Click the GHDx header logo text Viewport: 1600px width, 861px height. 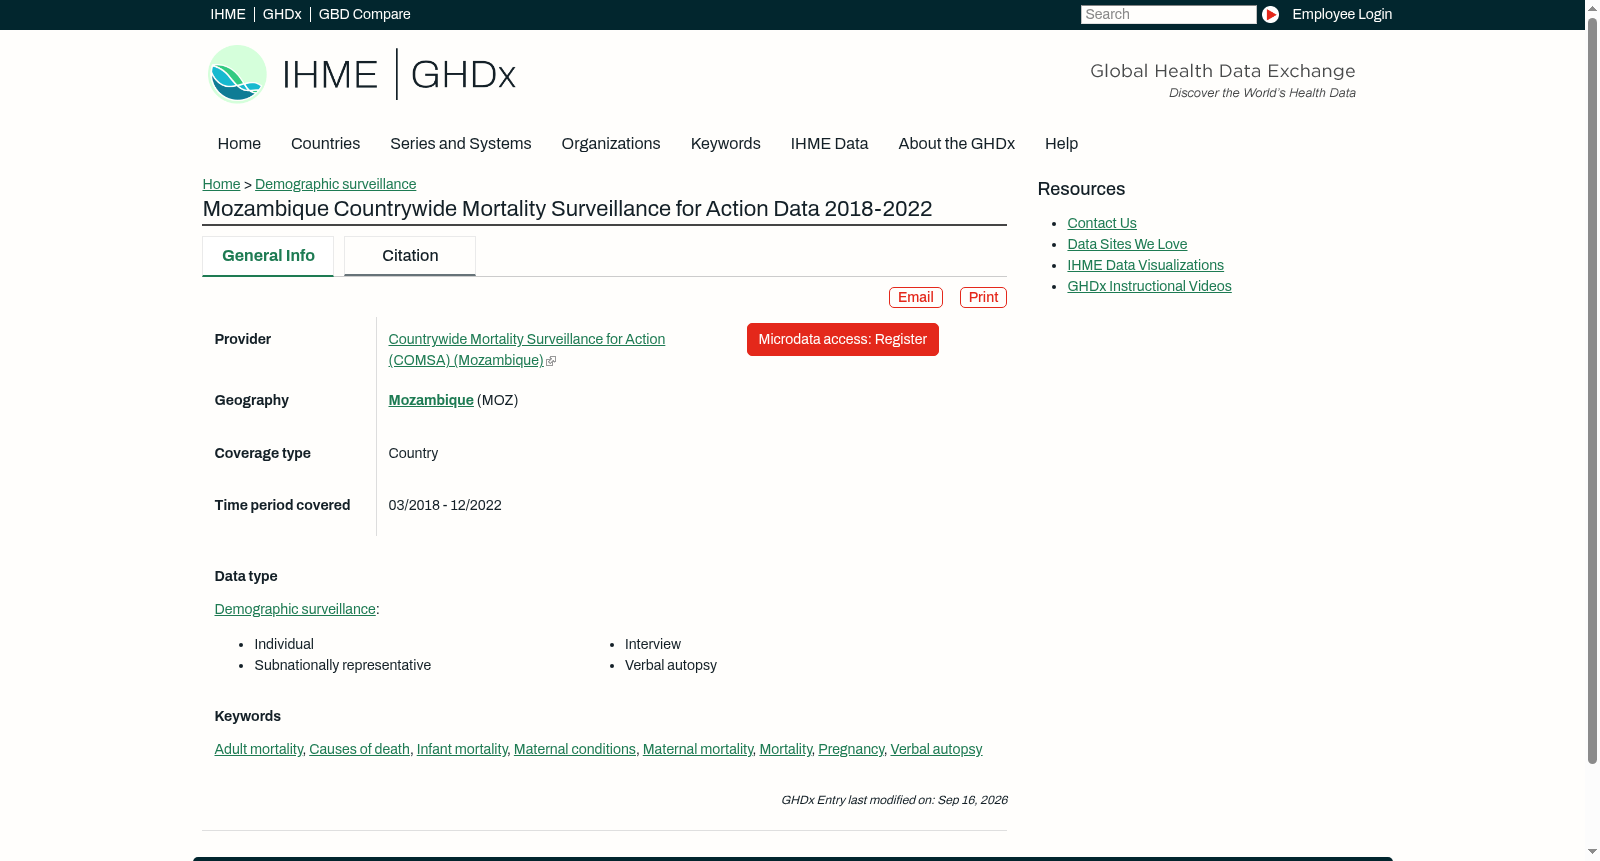pos(463,75)
